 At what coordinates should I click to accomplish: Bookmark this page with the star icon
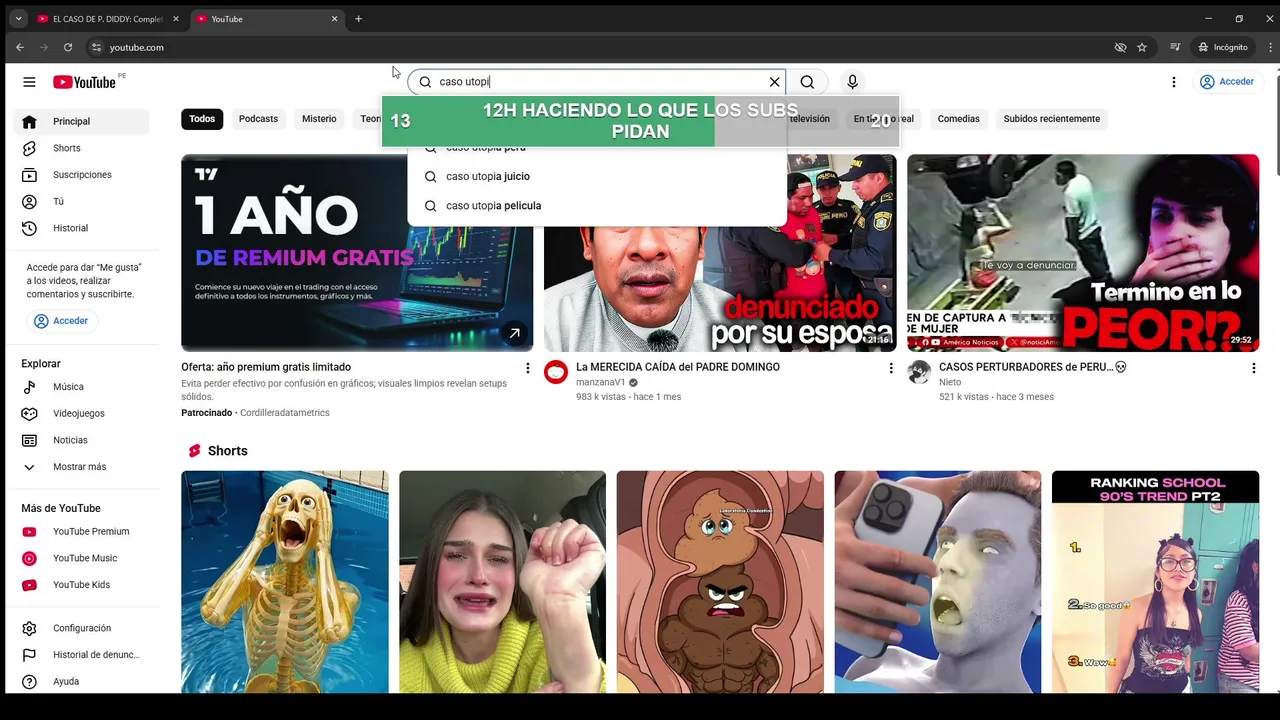pyautogui.click(x=1142, y=47)
